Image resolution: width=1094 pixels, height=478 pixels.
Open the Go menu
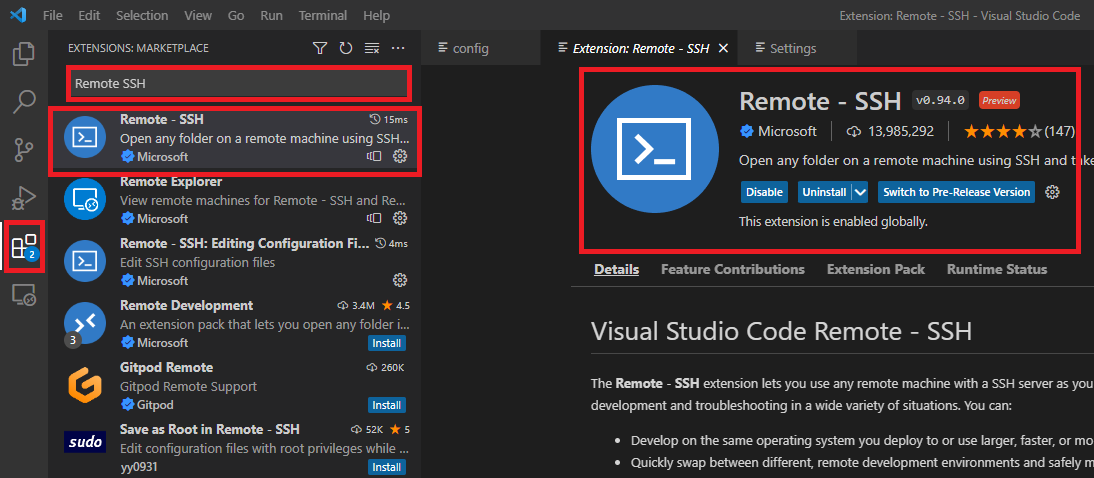click(x=236, y=15)
